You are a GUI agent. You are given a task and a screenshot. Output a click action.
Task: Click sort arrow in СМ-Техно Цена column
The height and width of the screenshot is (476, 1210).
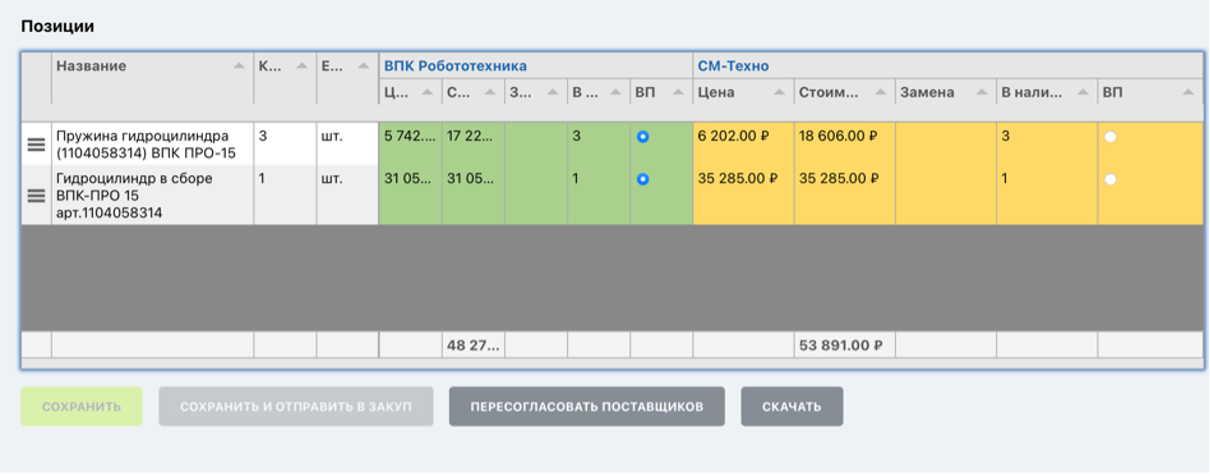click(778, 93)
